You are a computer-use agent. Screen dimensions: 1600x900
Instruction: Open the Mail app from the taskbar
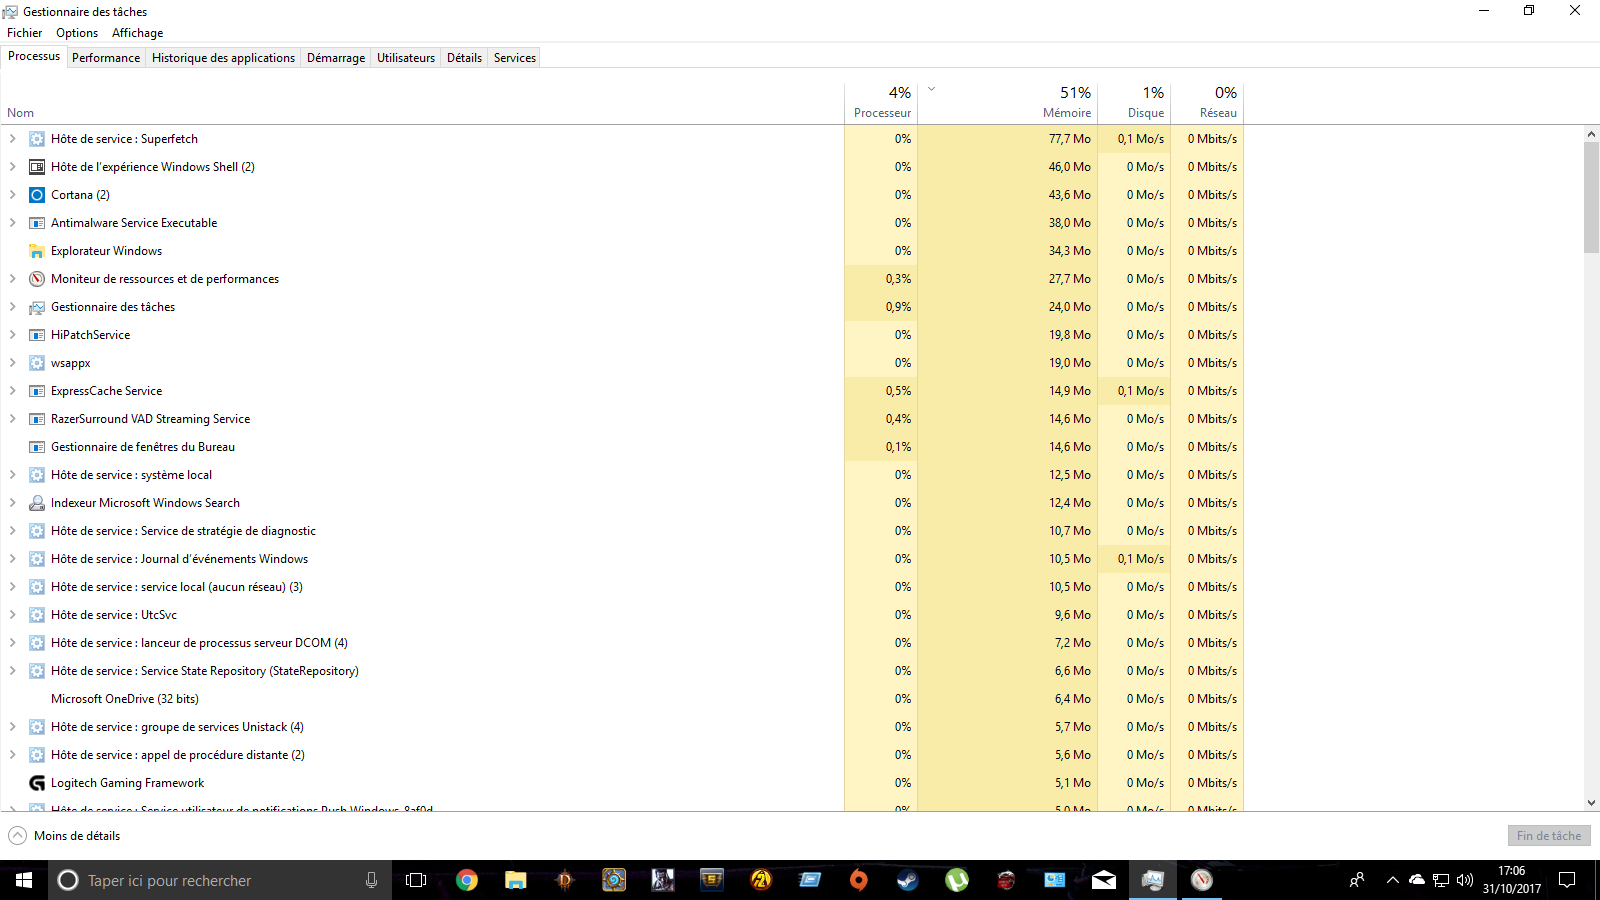1104,880
